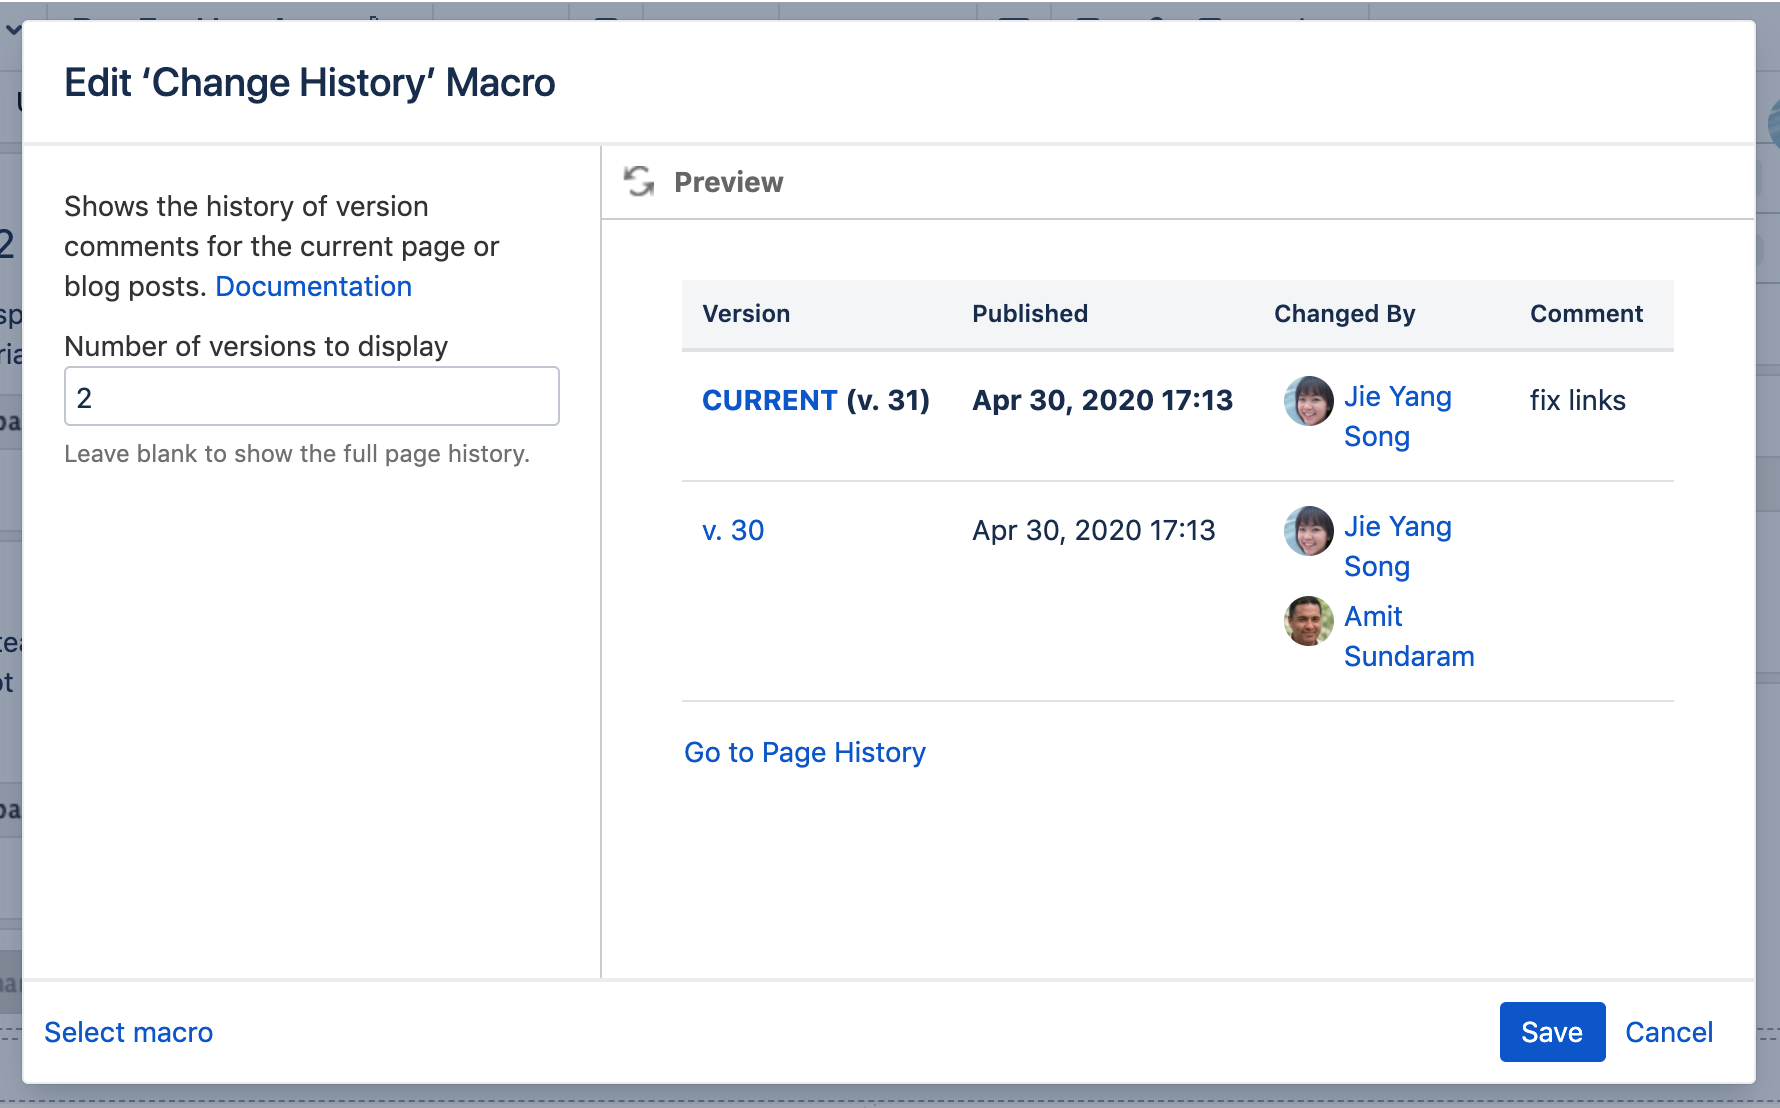The image size is (1780, 1108).
Task: Open the CURRENT (v. 31) version link
Action: 769,401
